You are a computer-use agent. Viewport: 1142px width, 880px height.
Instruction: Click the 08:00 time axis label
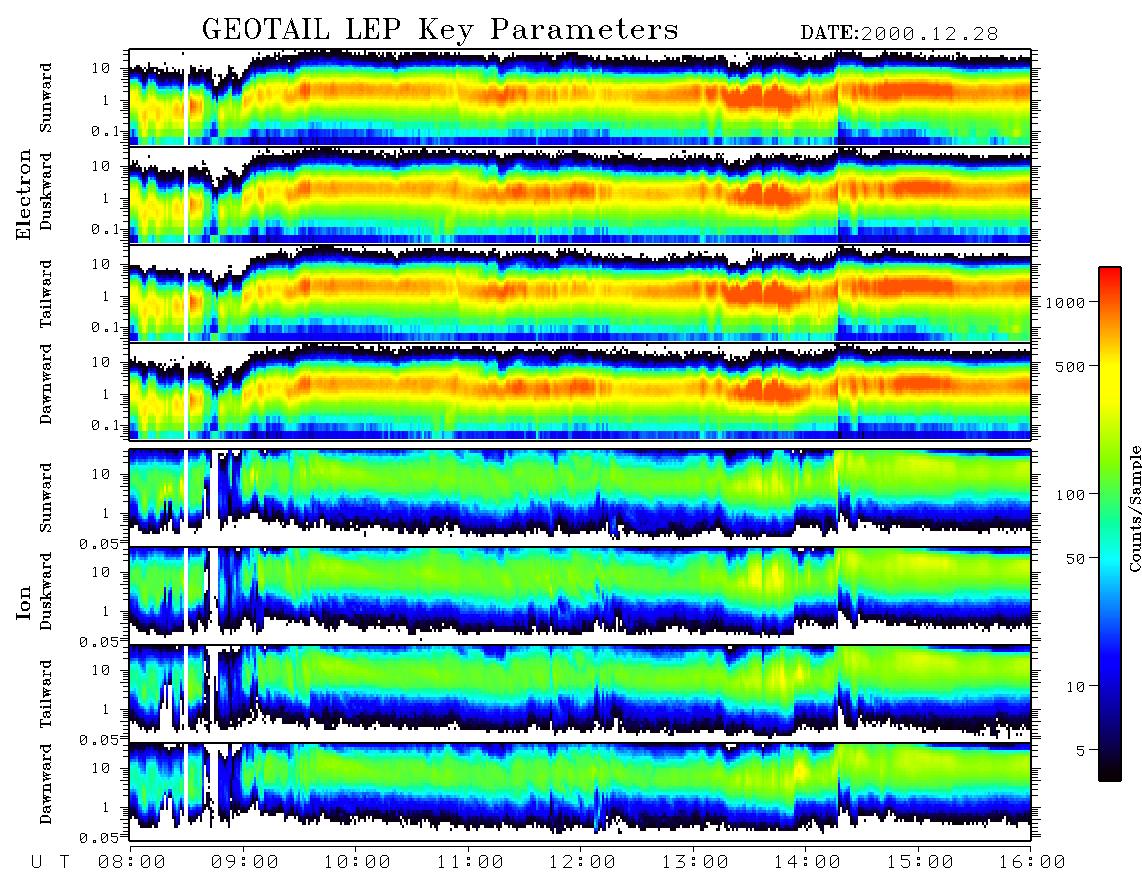click(132, 863)
